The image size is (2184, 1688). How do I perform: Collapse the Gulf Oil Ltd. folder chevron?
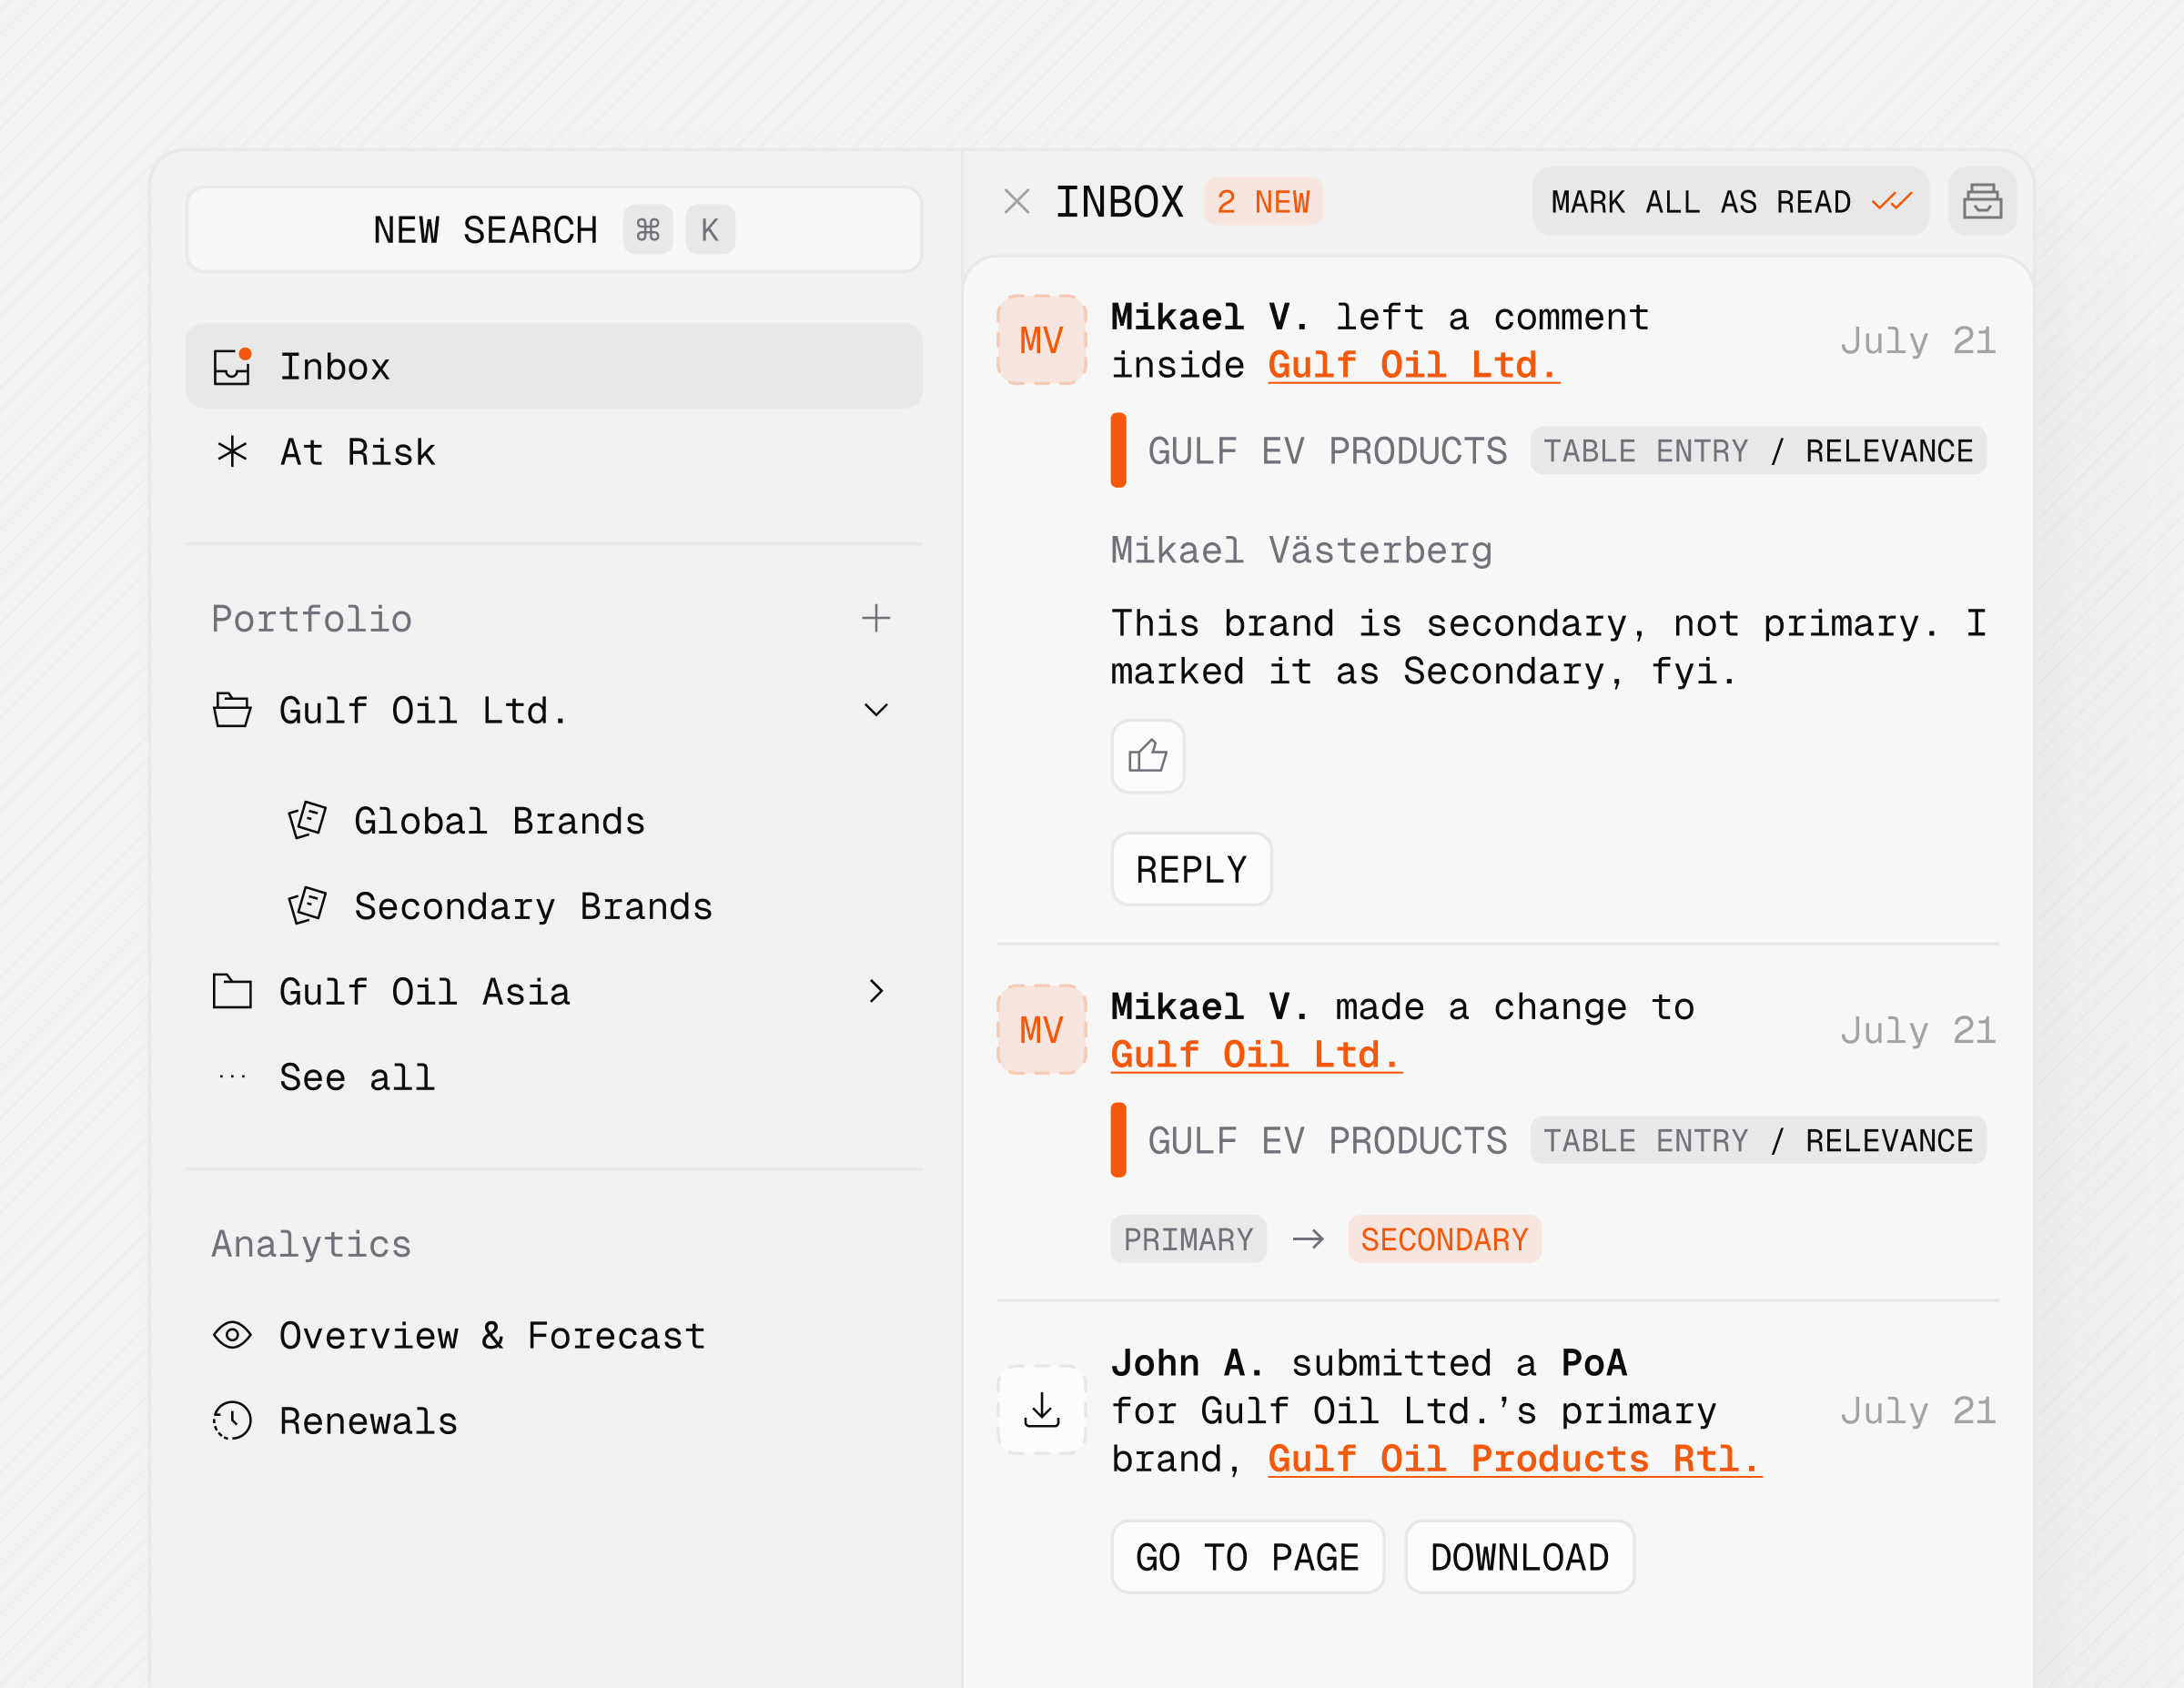(875, 710)
